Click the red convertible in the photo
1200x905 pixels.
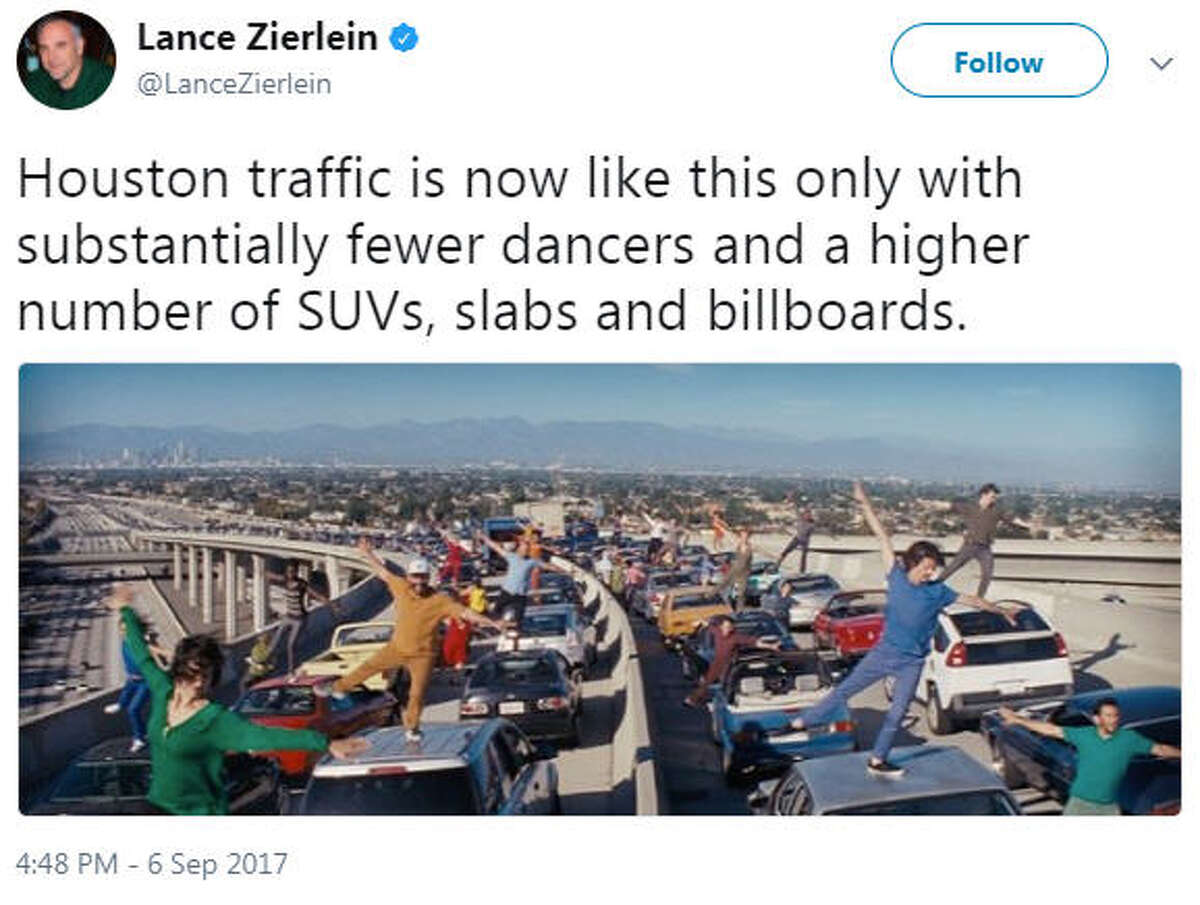click(850, 622)
